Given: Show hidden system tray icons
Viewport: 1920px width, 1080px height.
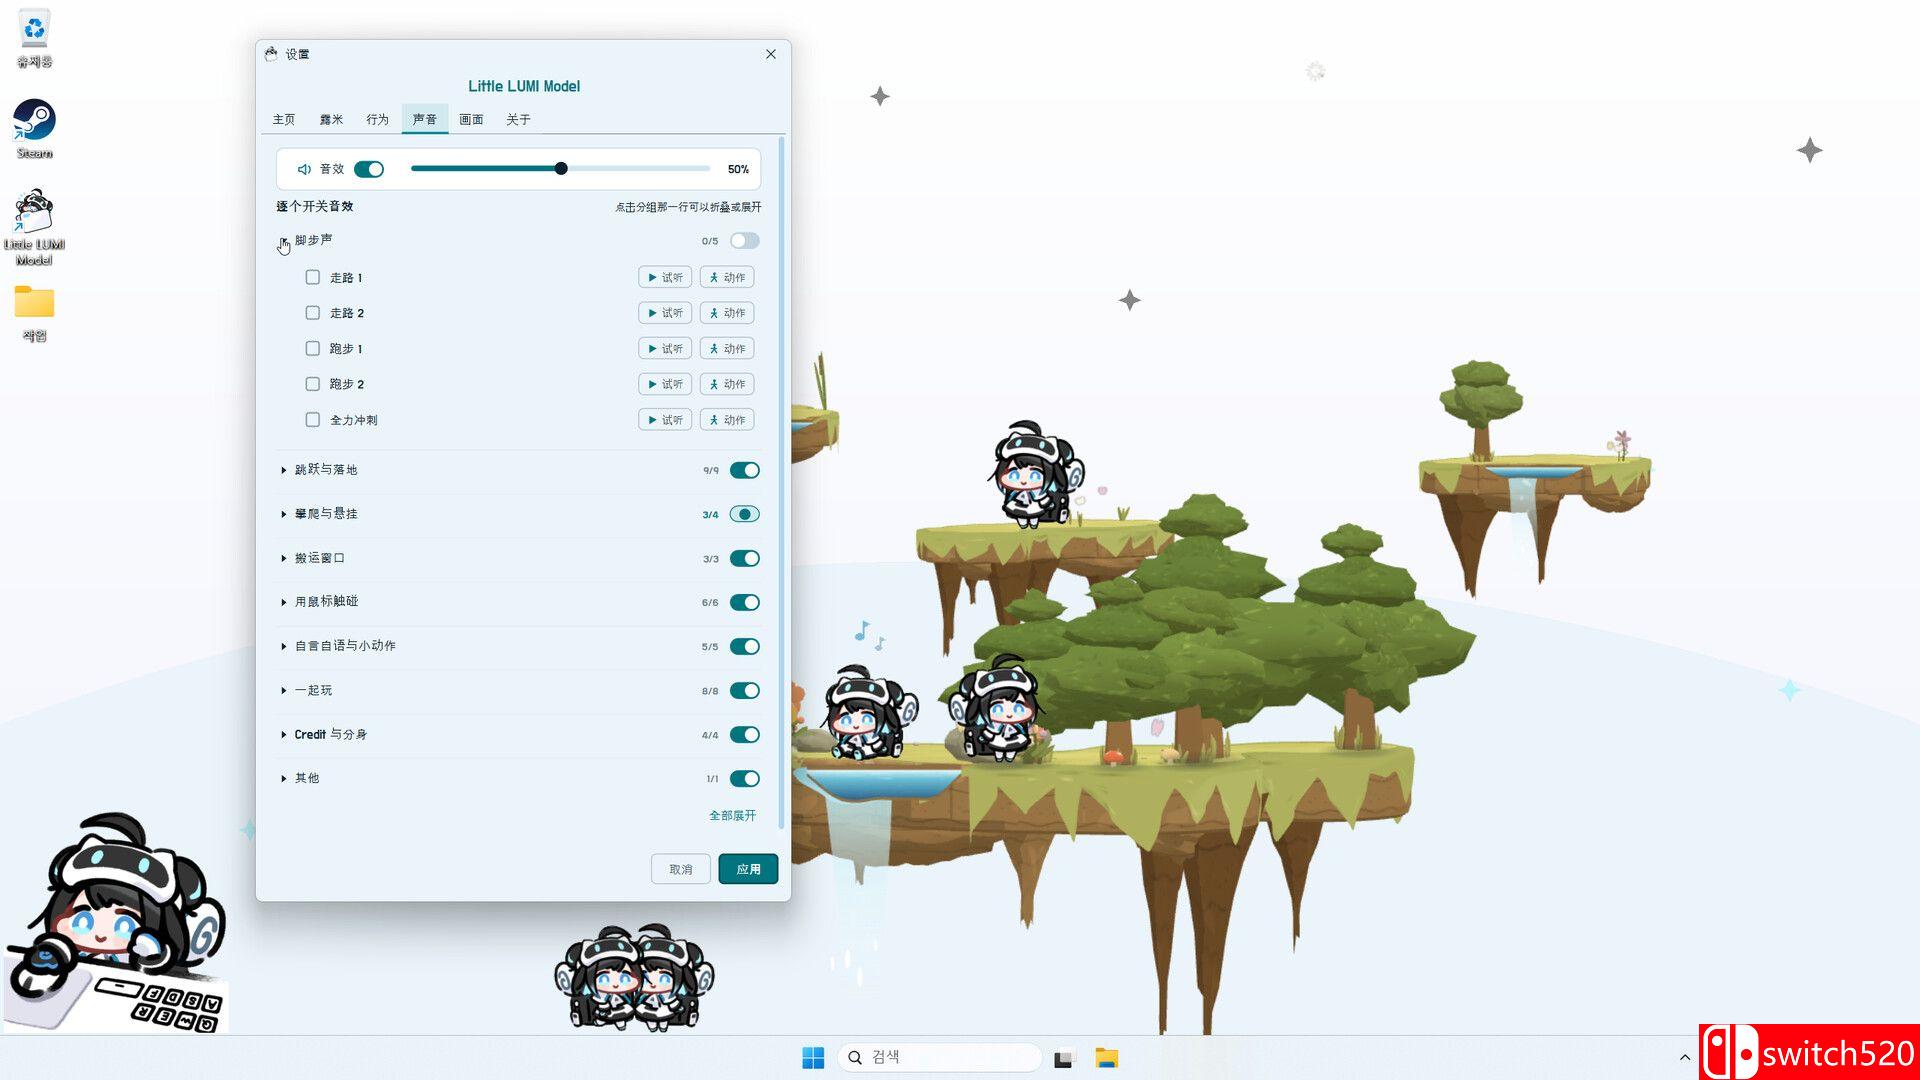Looking at the screenshot, I should 1684,1058.
